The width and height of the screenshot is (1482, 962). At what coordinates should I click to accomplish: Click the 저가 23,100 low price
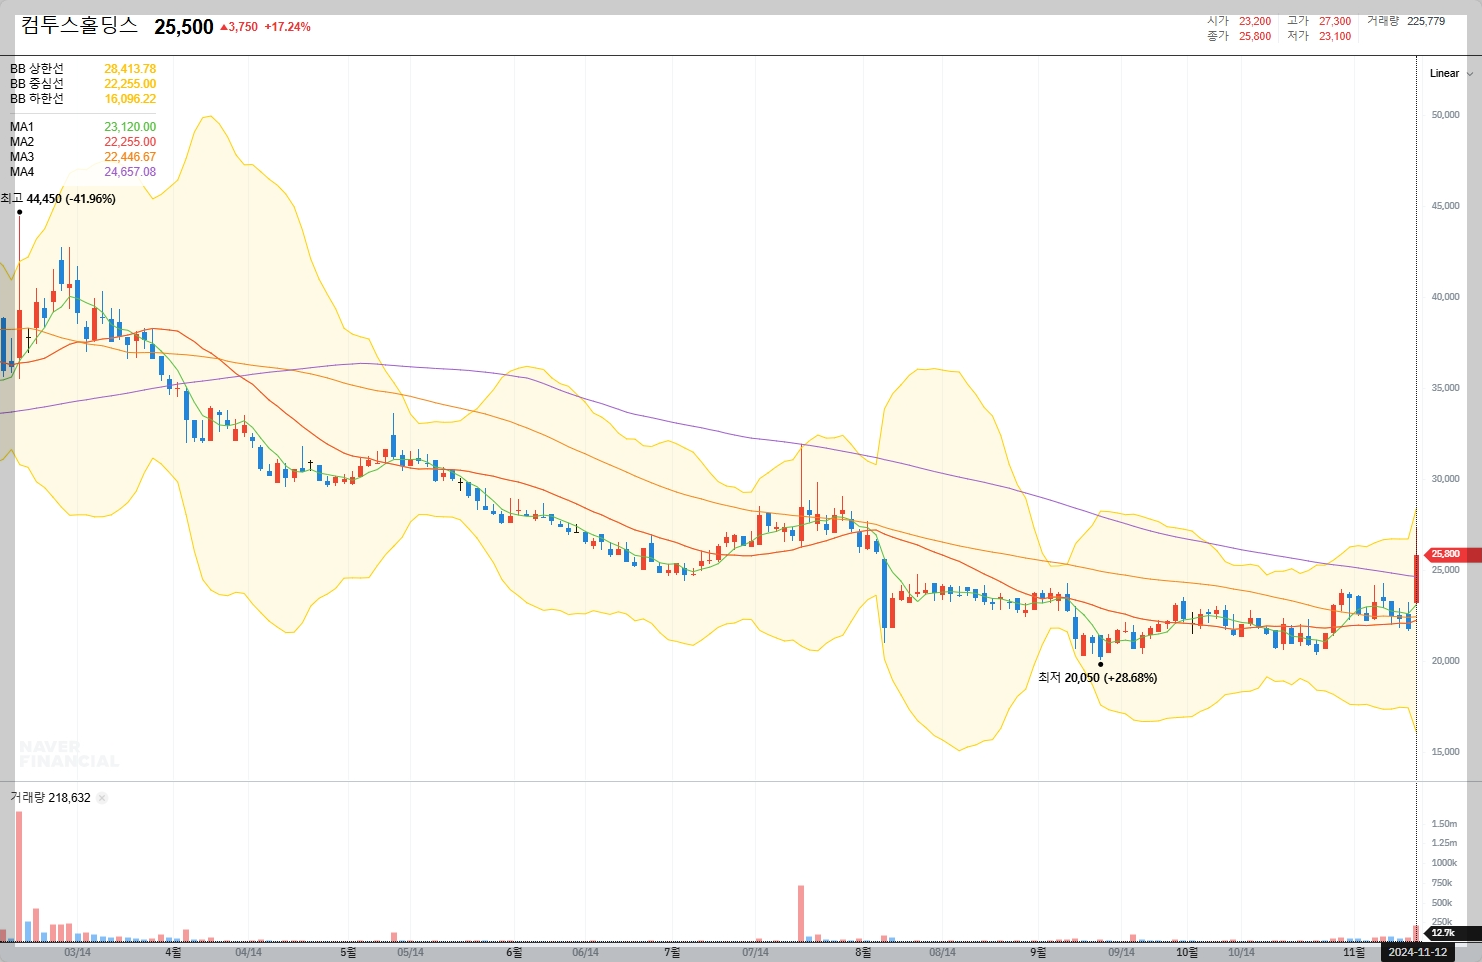point(1319,36)
